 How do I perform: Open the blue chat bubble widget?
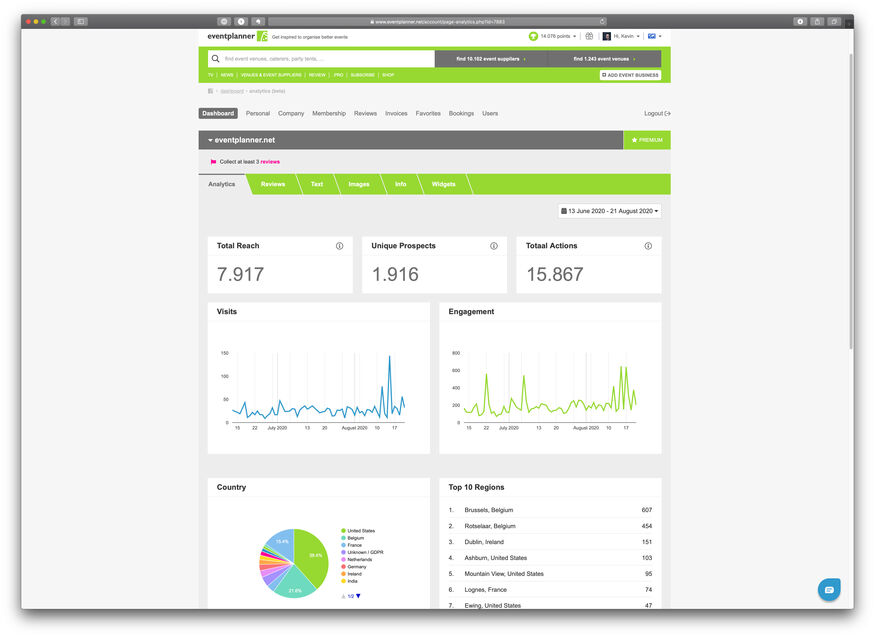pyautogui.click(x=829, y=590)
